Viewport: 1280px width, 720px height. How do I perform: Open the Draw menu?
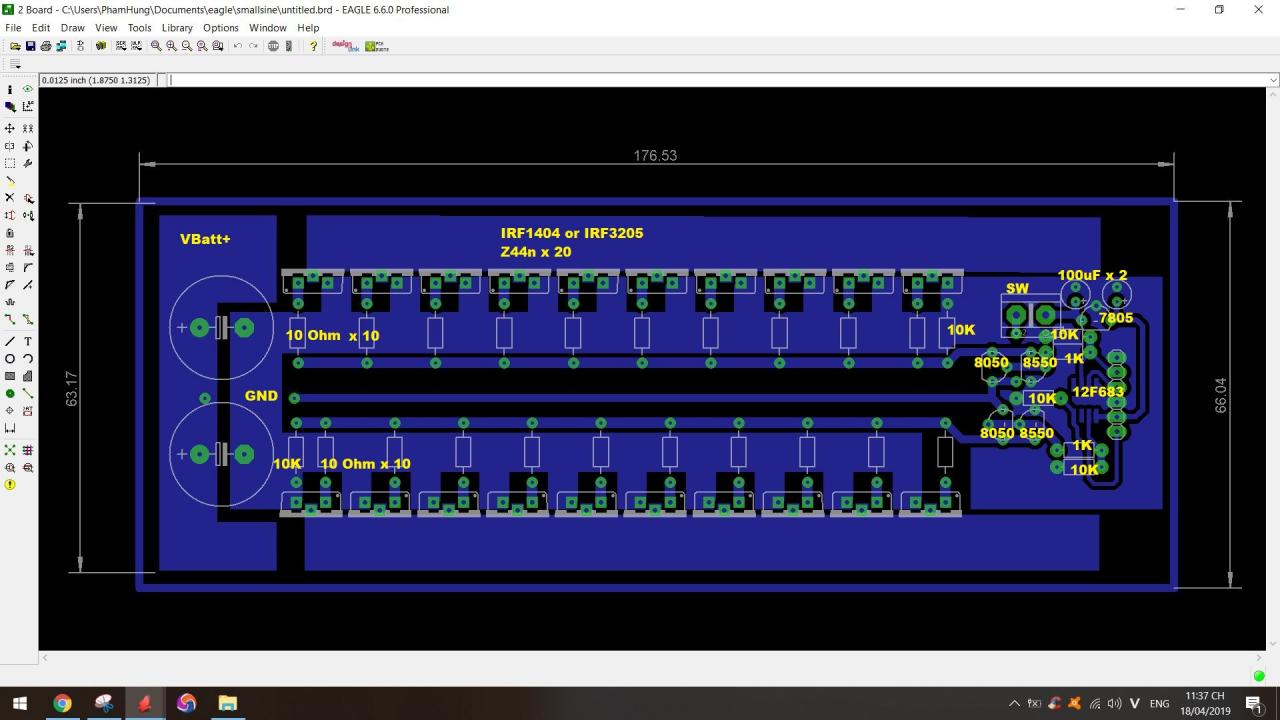(73, 28)
